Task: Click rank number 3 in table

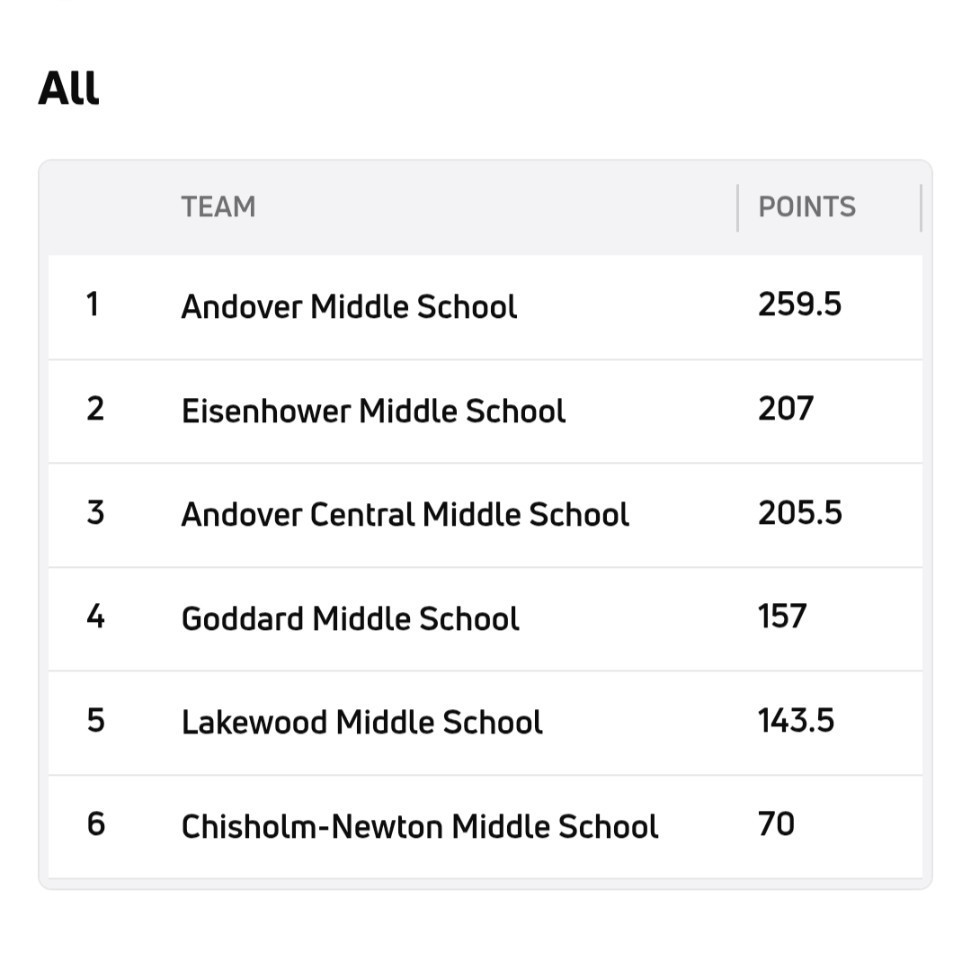Action: 95,513
